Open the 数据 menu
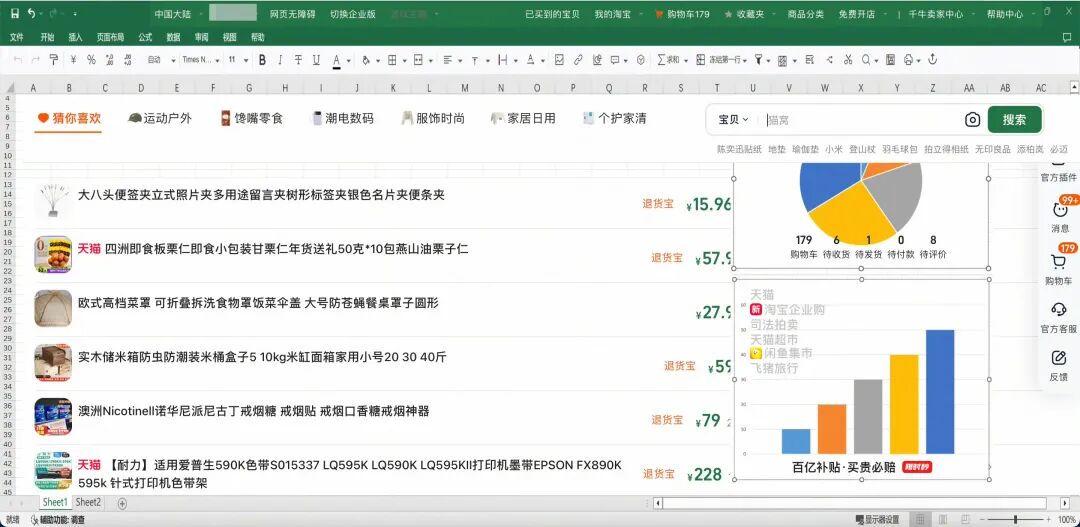 [x=174, y=37]
